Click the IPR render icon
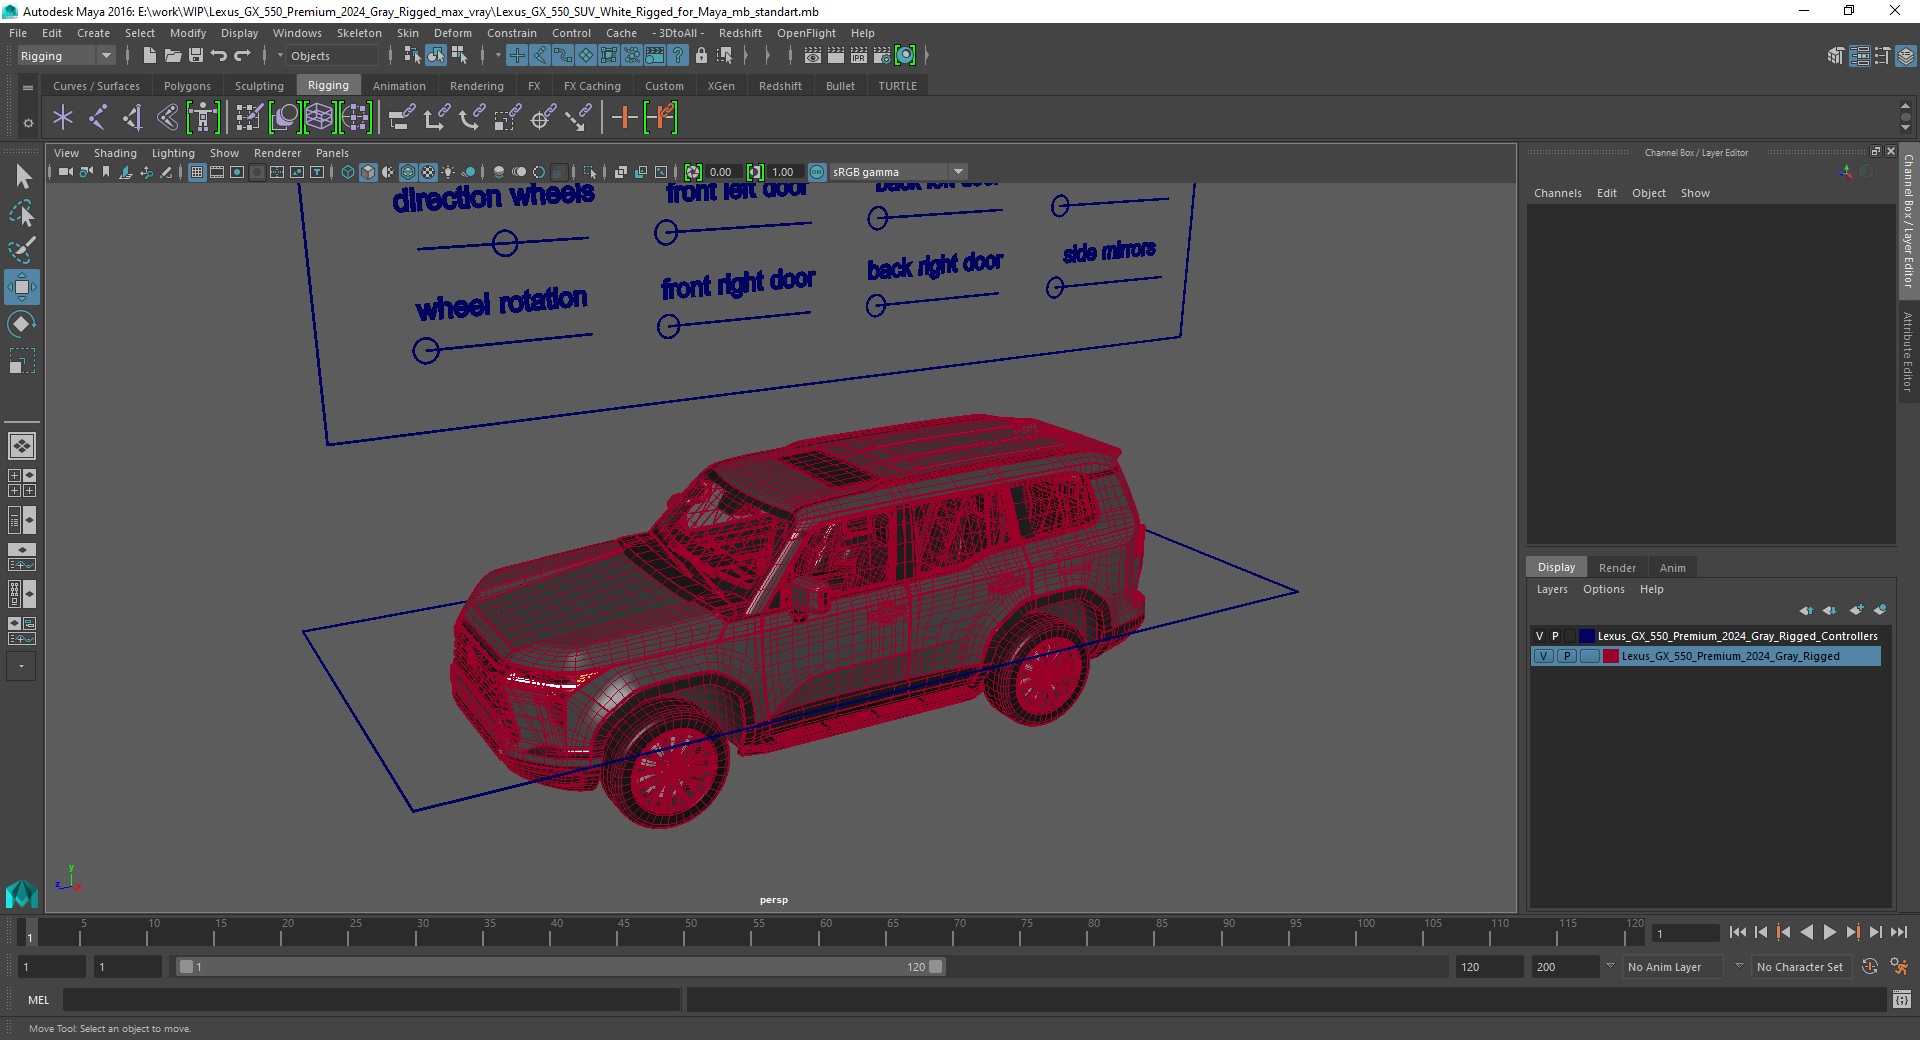1920x1040 pixels. [x=859, y=56]
